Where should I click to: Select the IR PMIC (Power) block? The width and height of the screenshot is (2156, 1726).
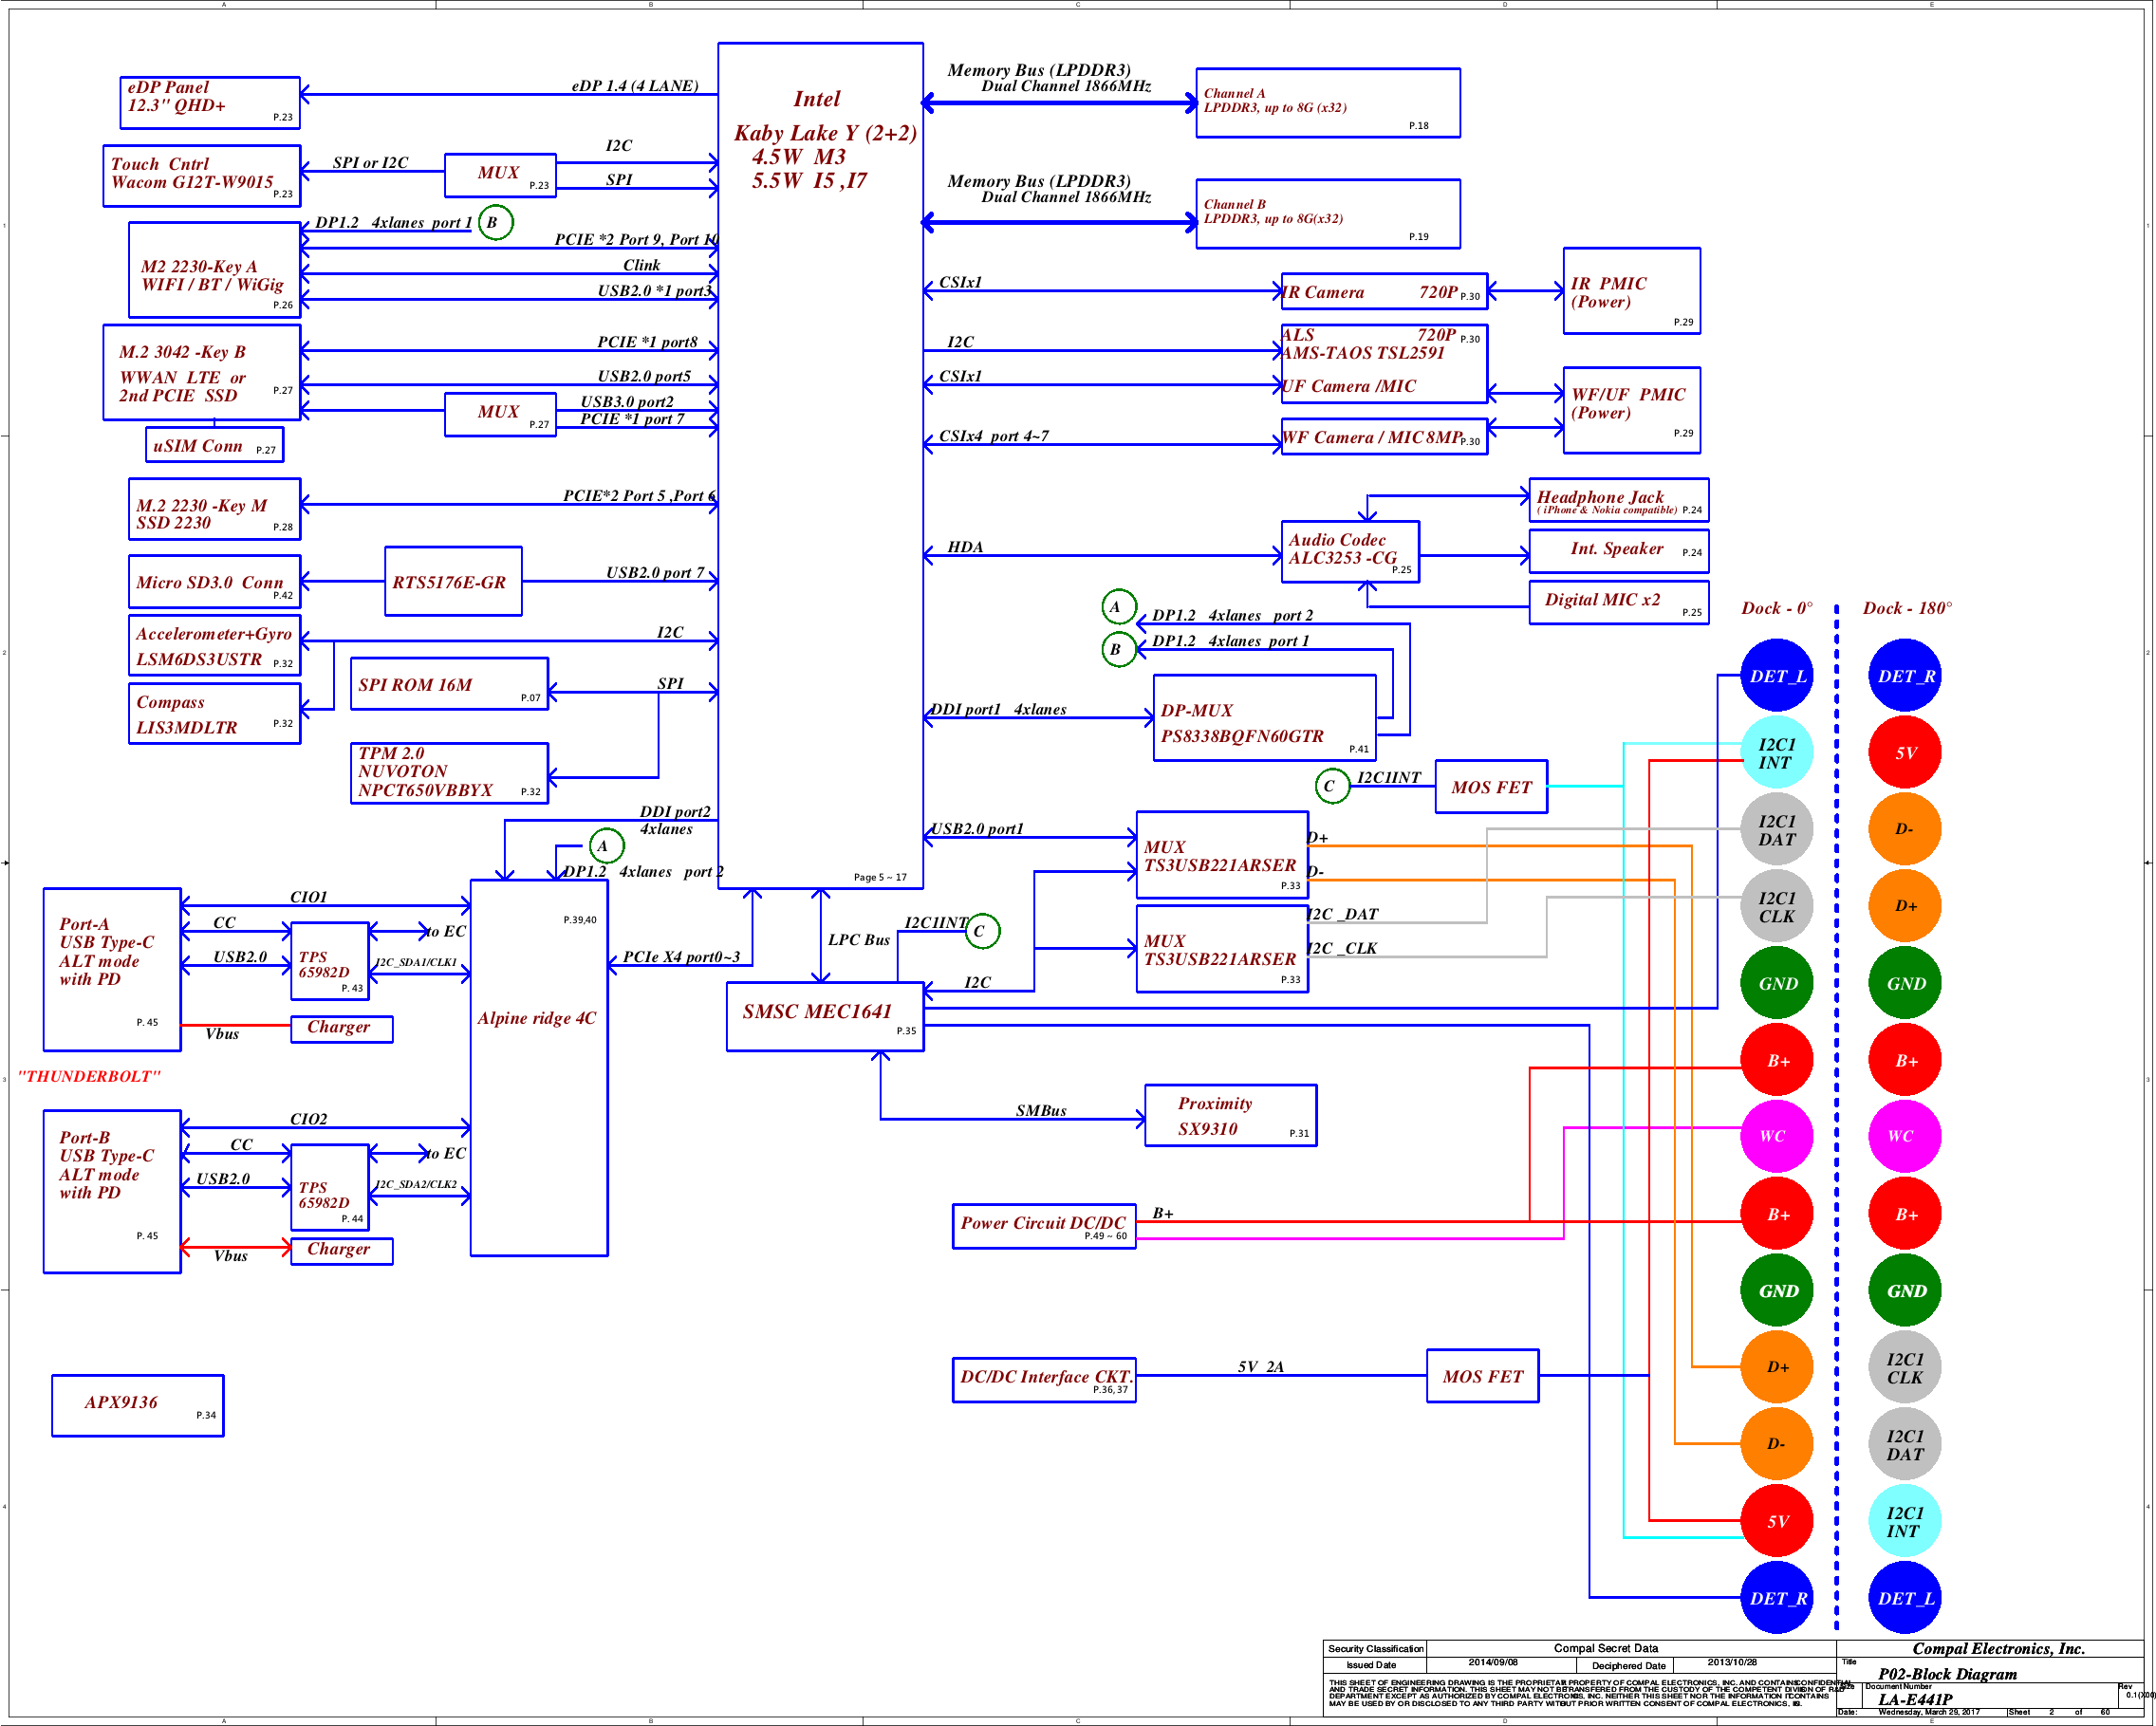[x=1632, y=291]
